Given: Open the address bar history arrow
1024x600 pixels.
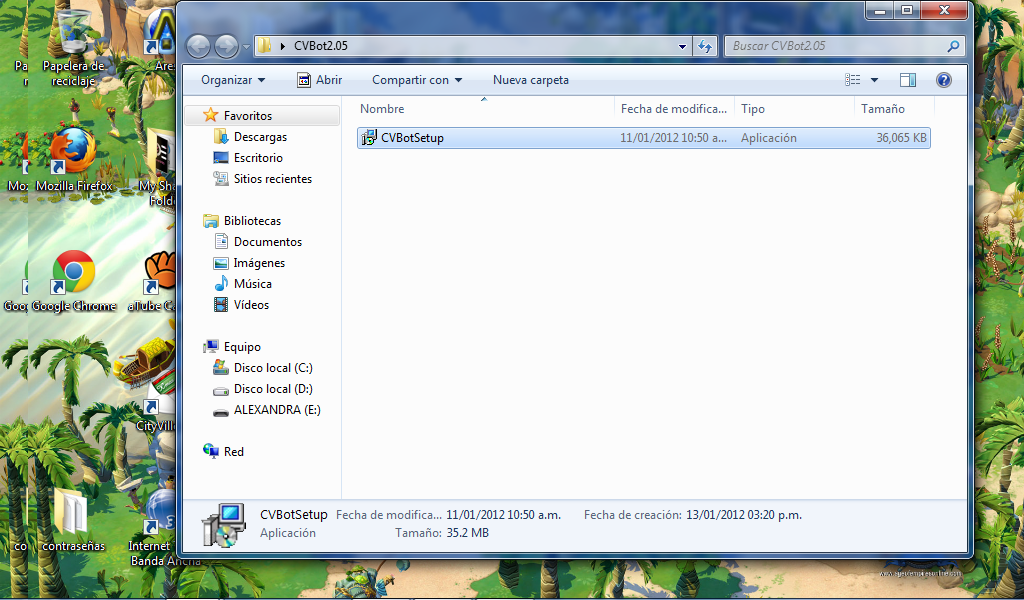Looking at the screenshot, I should pos(681,45).
